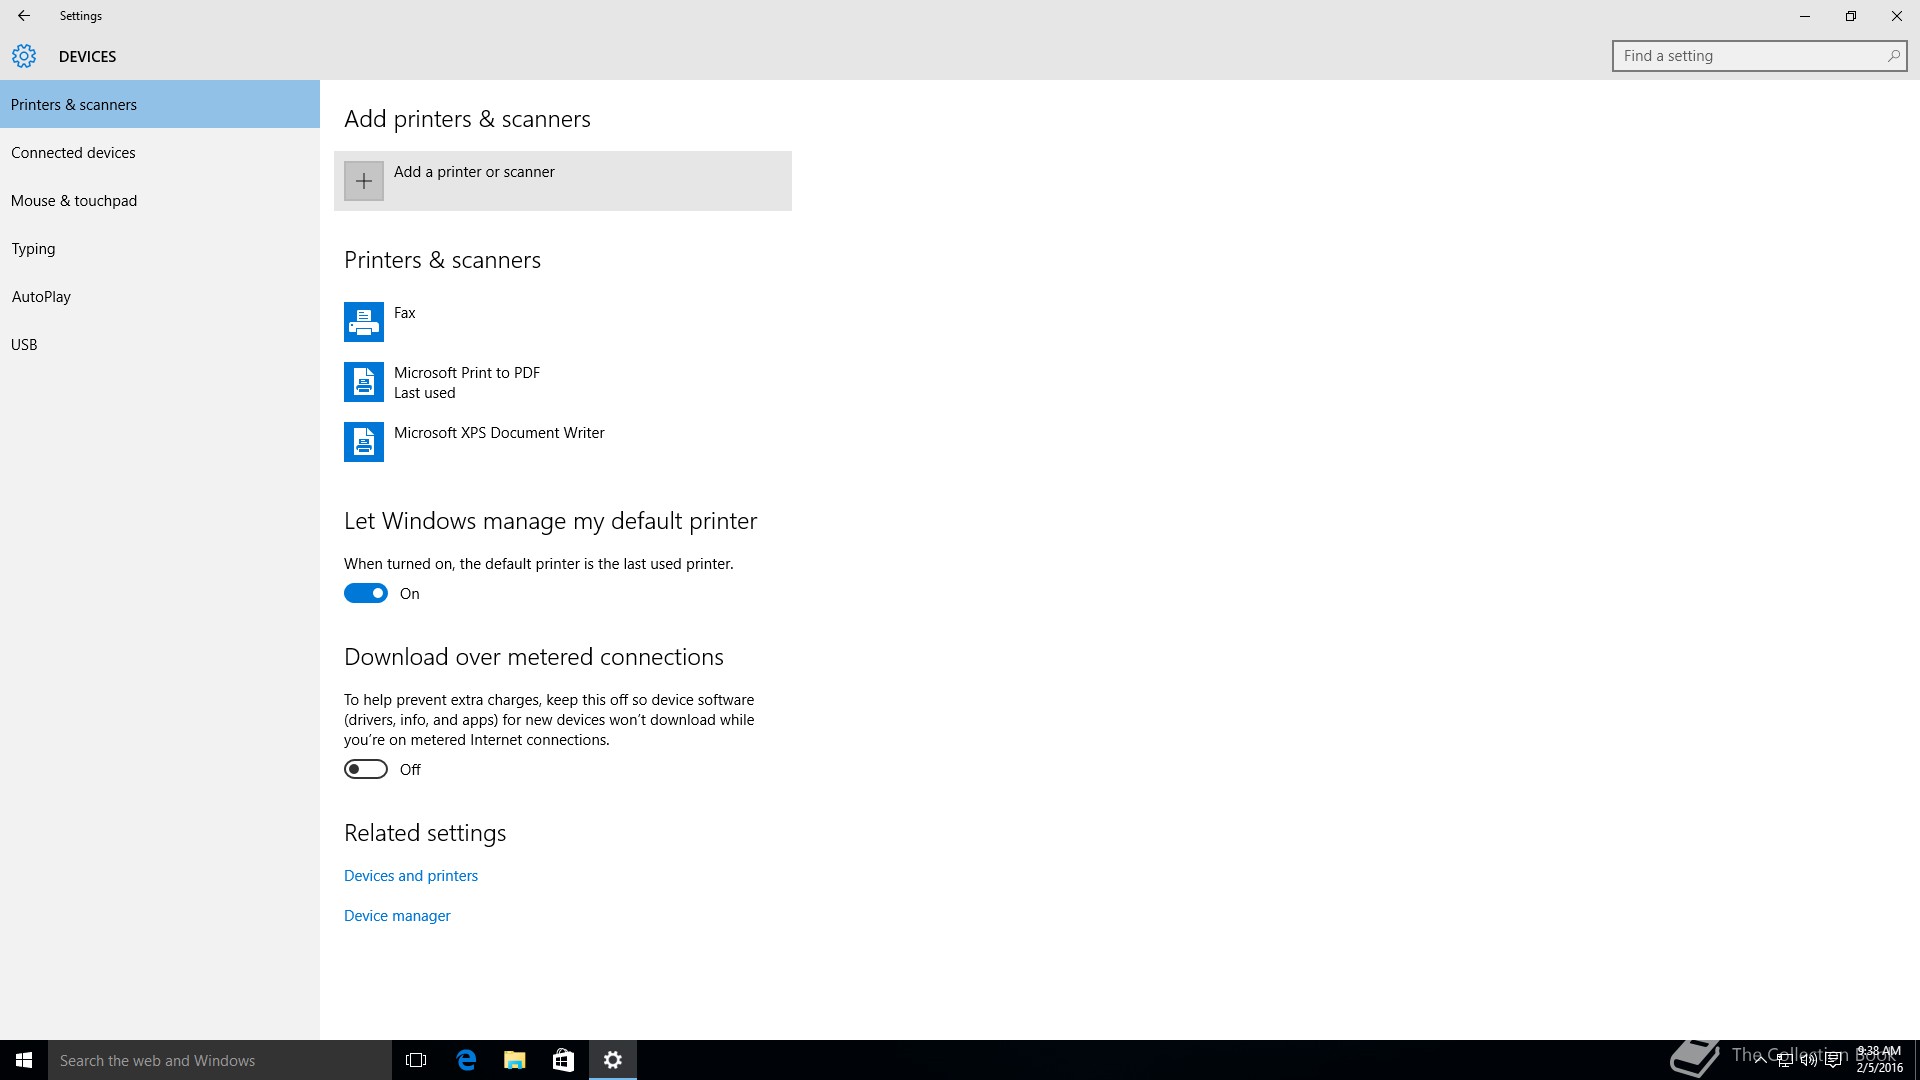Minimize the Settings window
This screenshot has height=1080, width=1920.
point(1805,16)
